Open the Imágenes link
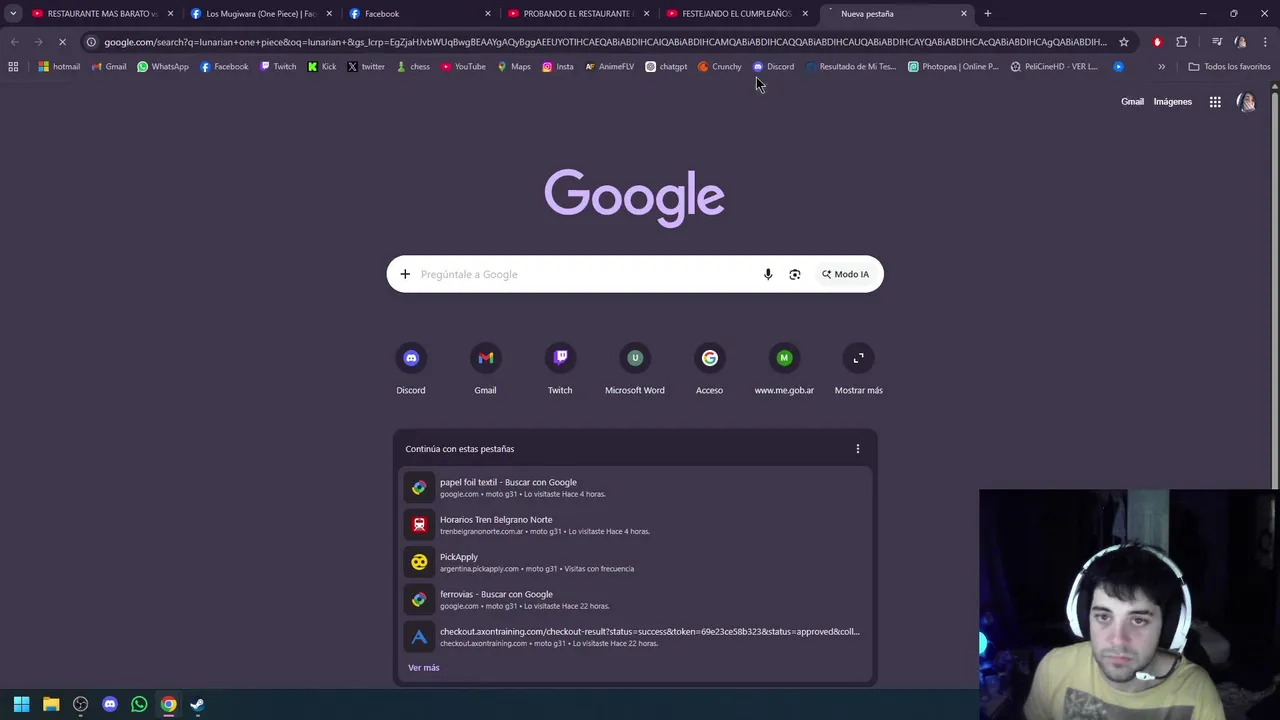 tap(1172, 102)
